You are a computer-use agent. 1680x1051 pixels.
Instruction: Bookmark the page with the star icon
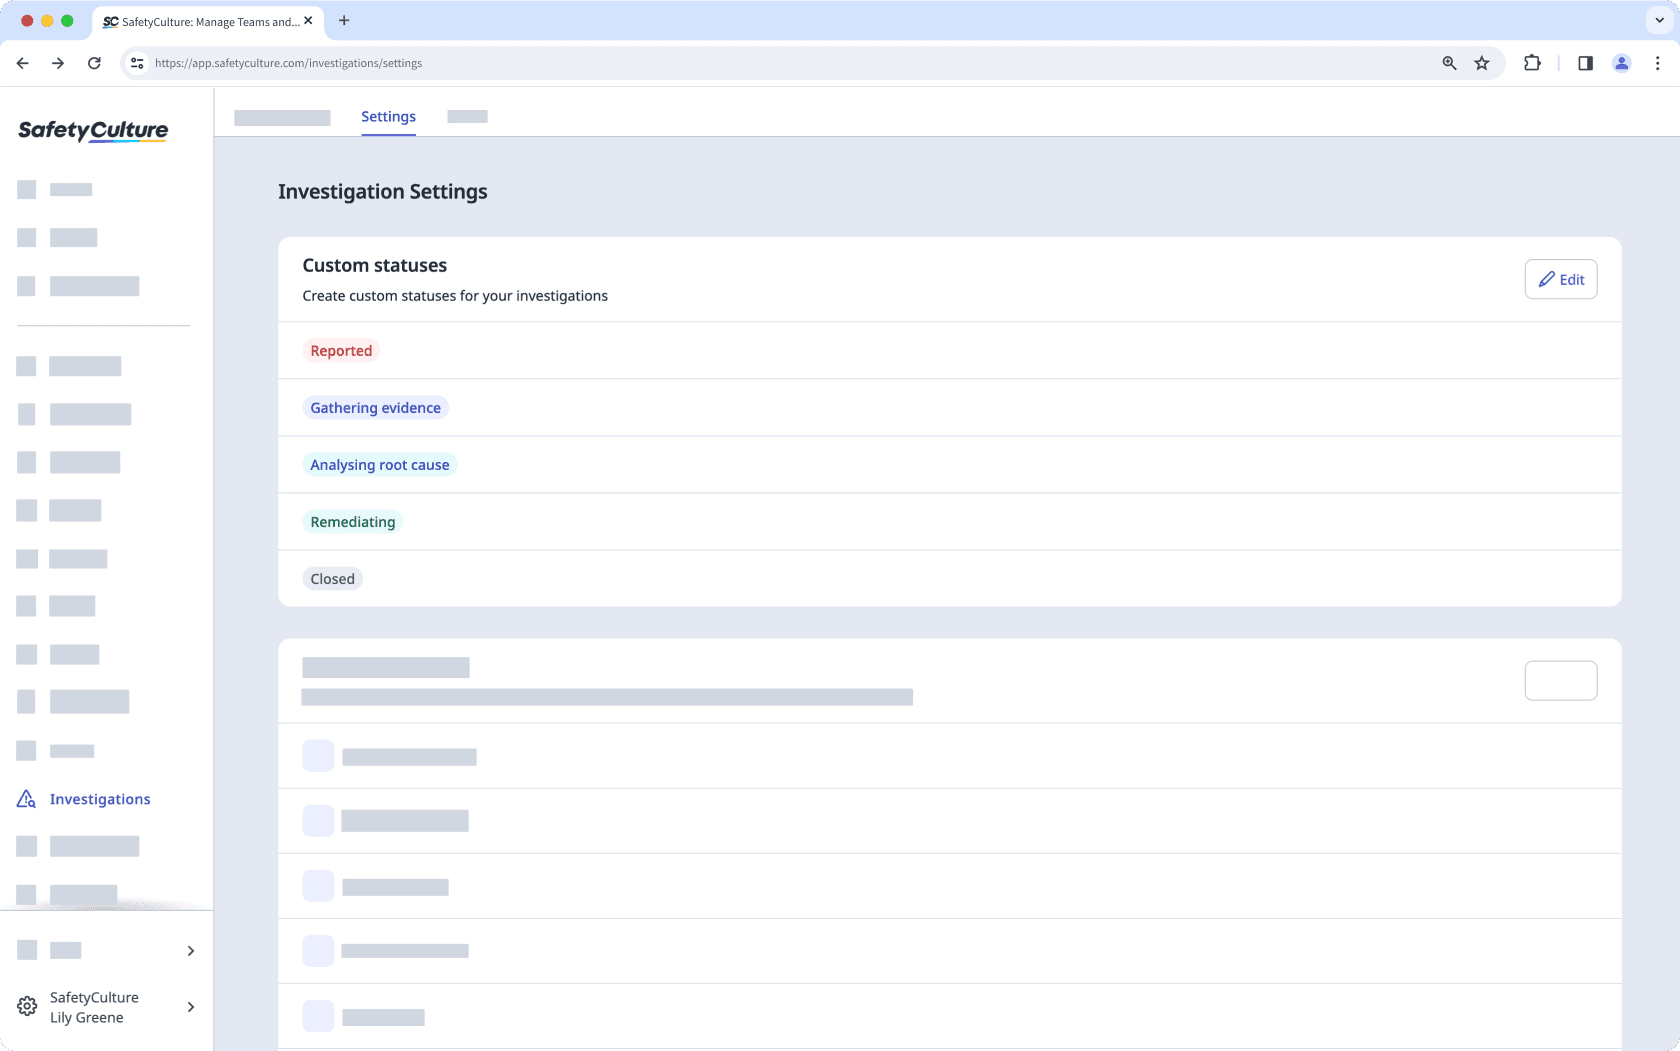1481,62
